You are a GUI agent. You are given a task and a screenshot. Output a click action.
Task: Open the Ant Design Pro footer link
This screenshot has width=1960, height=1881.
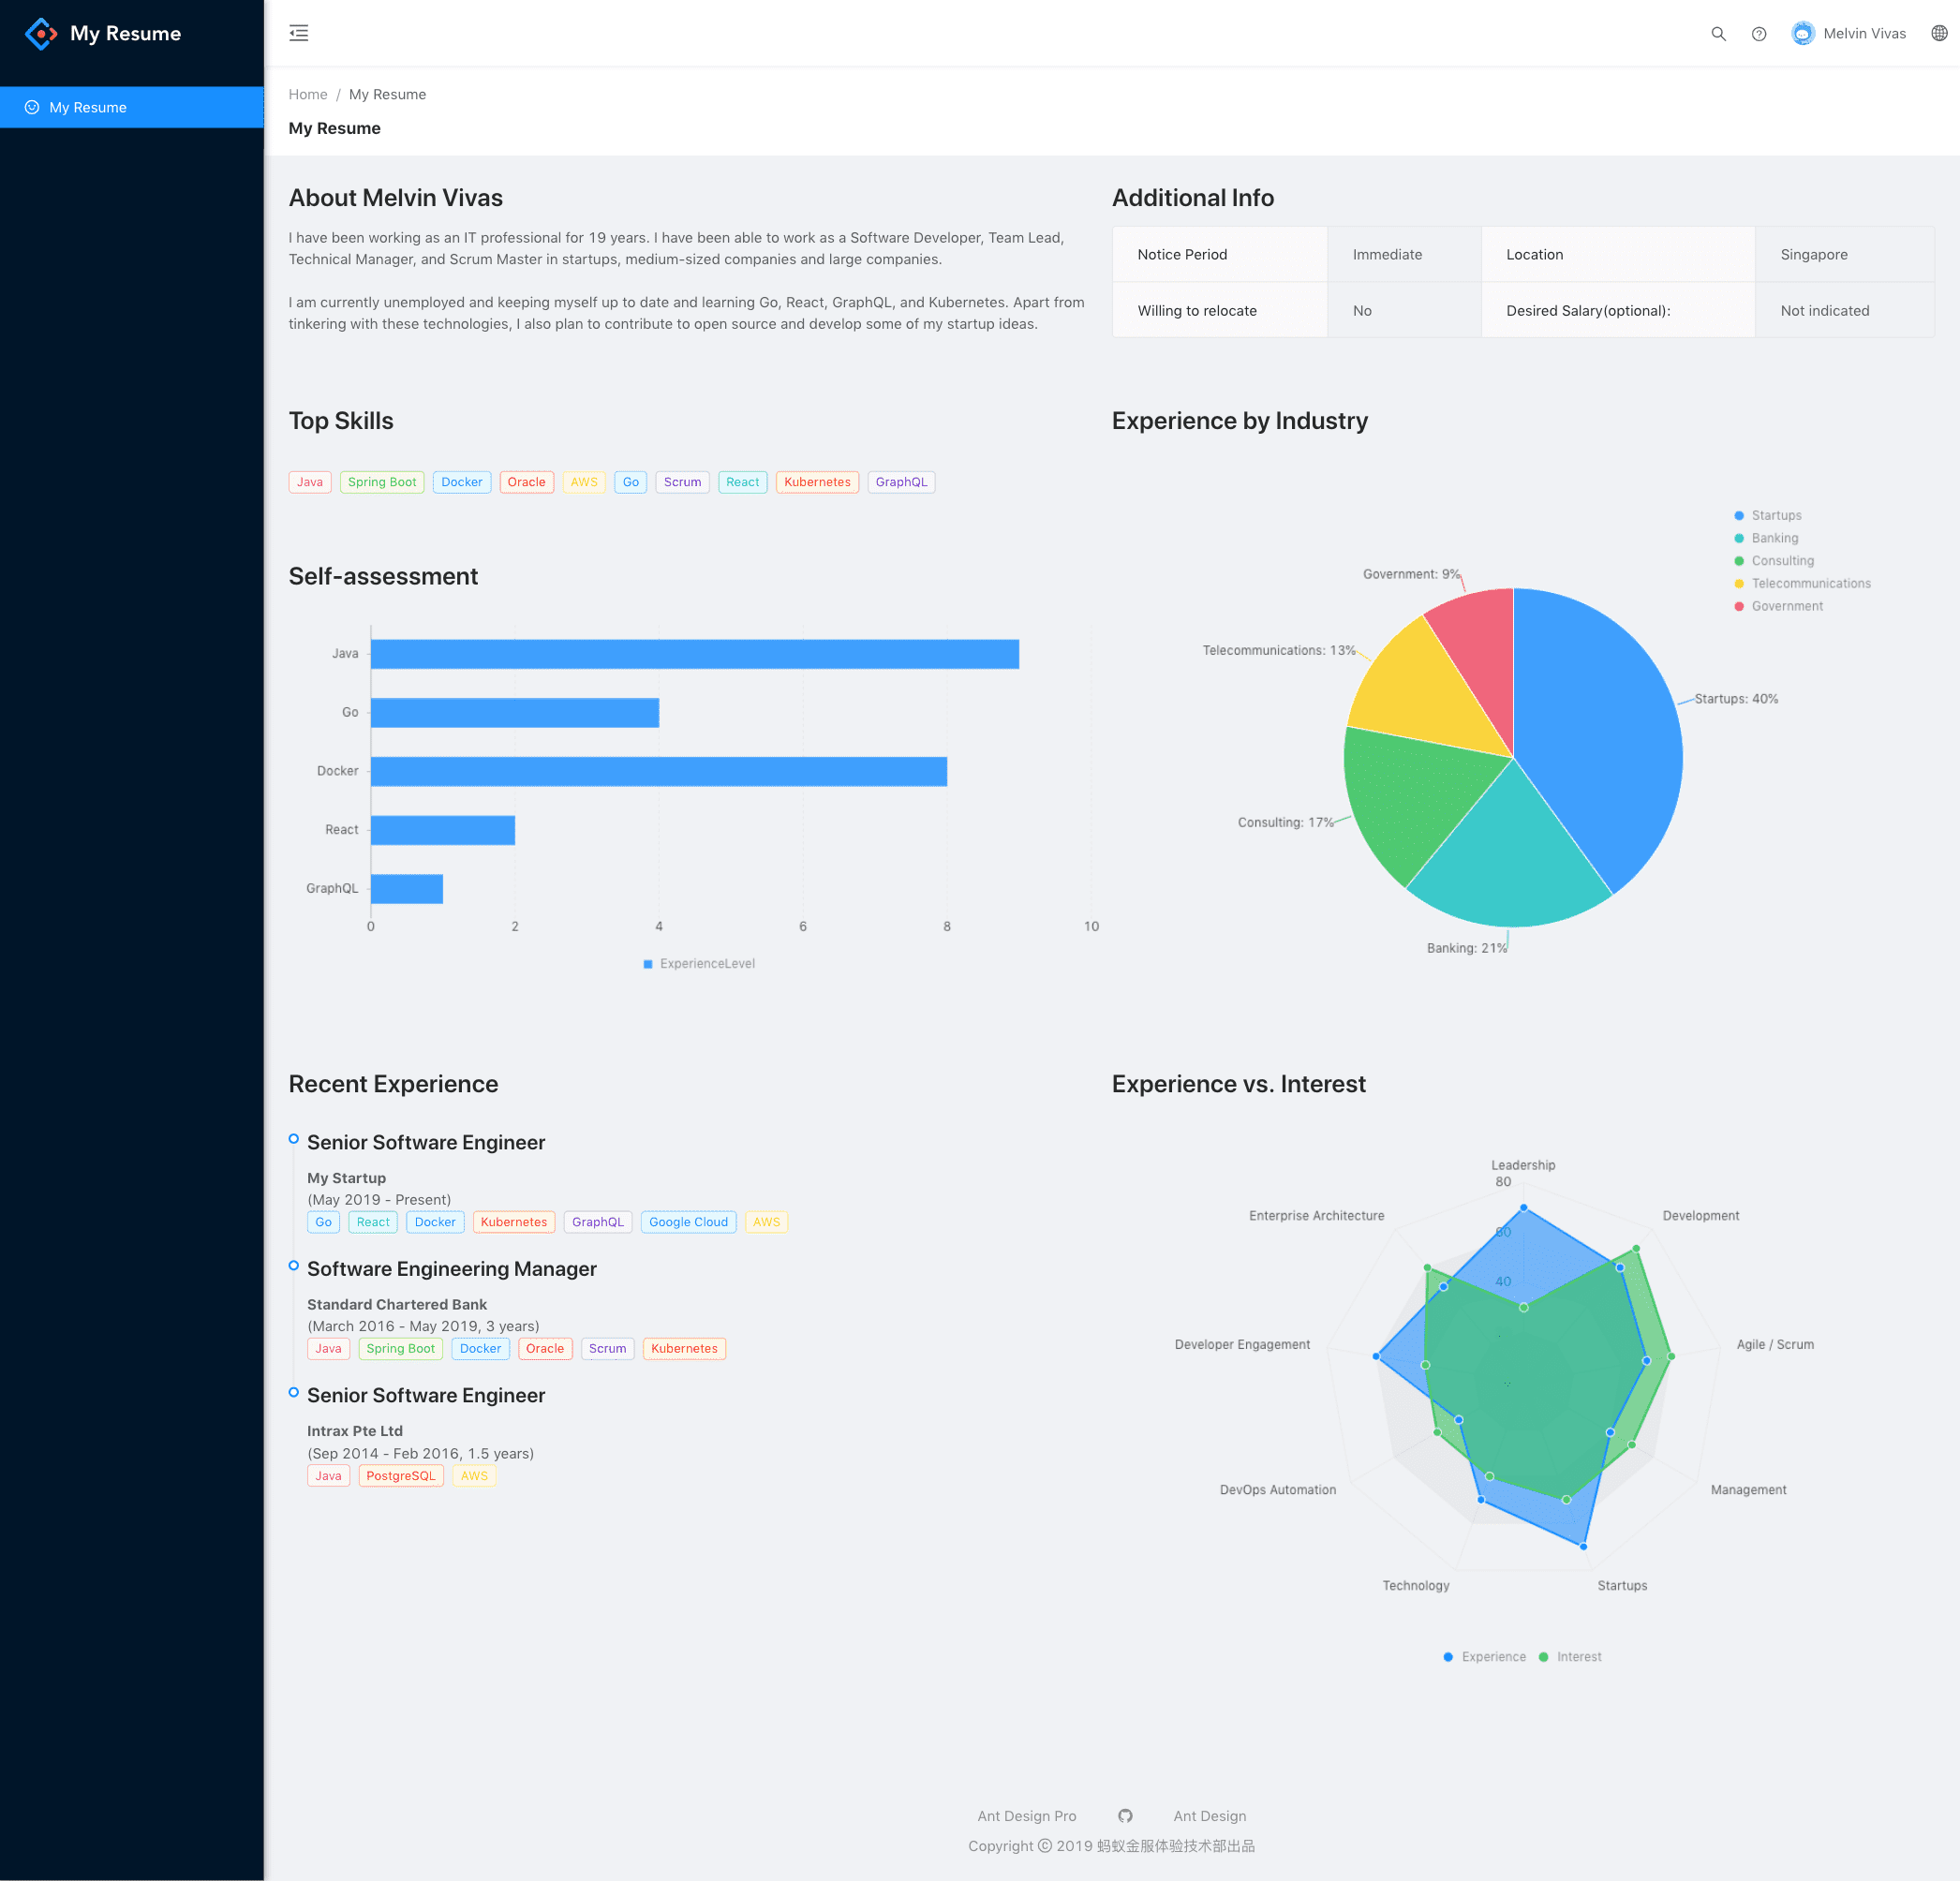(x=1026, y=1815)
